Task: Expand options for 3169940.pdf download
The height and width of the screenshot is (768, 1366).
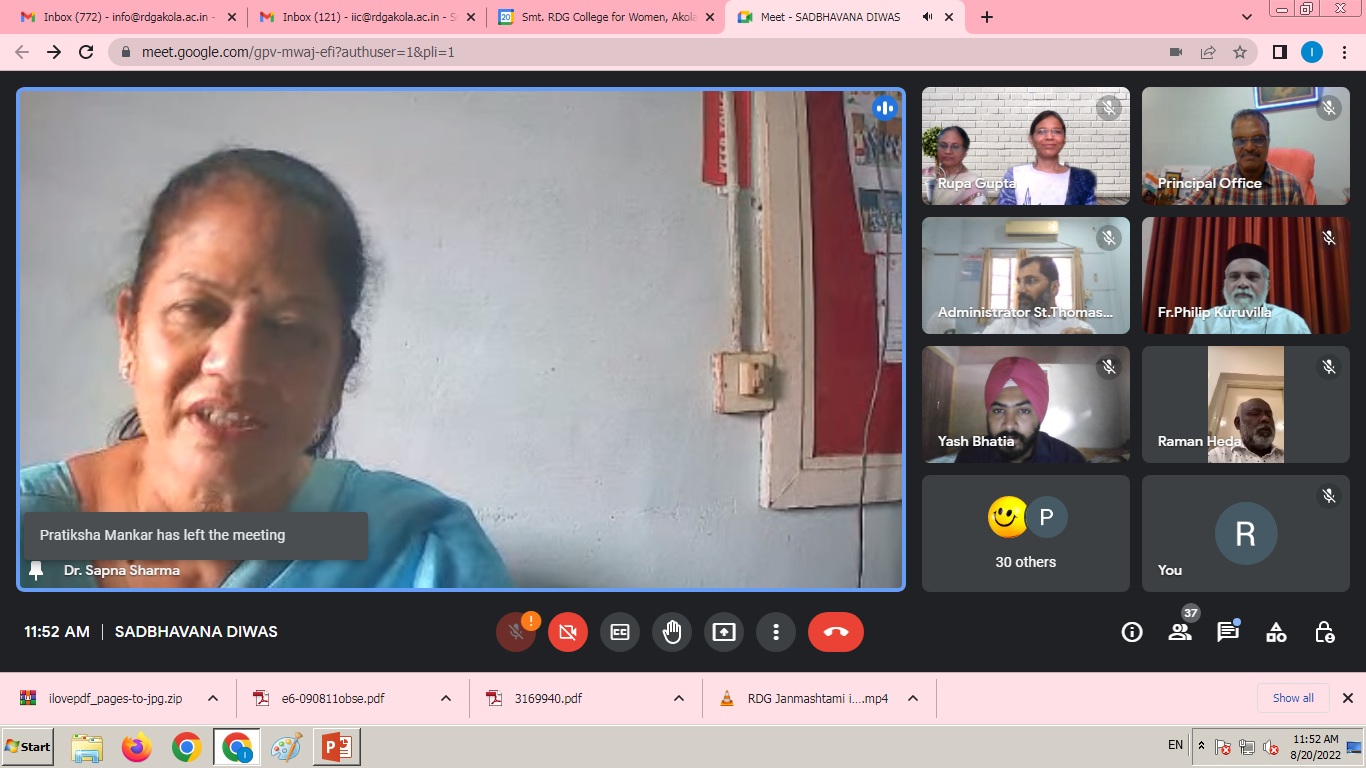Action: coord(679,699)
